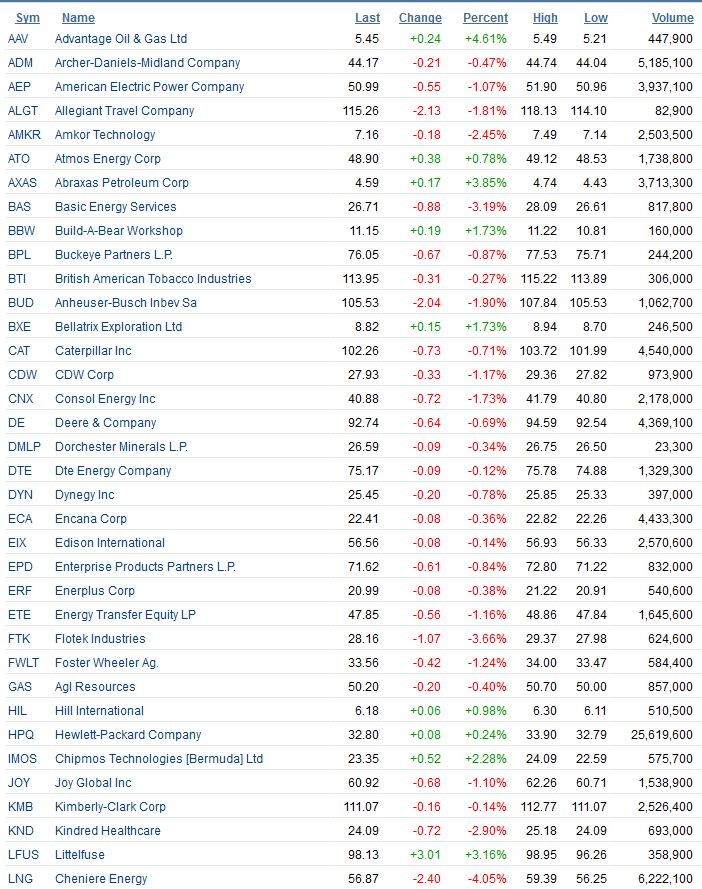Open the LFUS ticker symbol
The height and width of the screenshot is (889, 702).
23,854
